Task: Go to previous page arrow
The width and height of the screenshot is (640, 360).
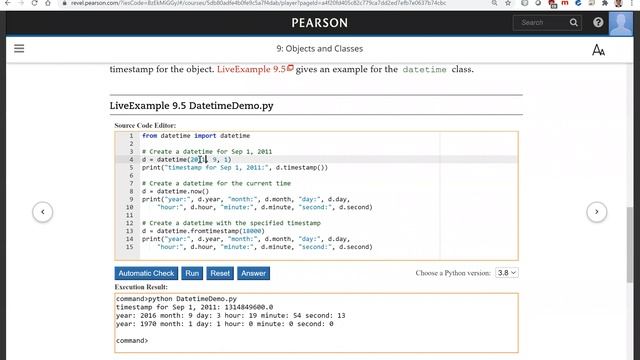Action: coord(43,212)
